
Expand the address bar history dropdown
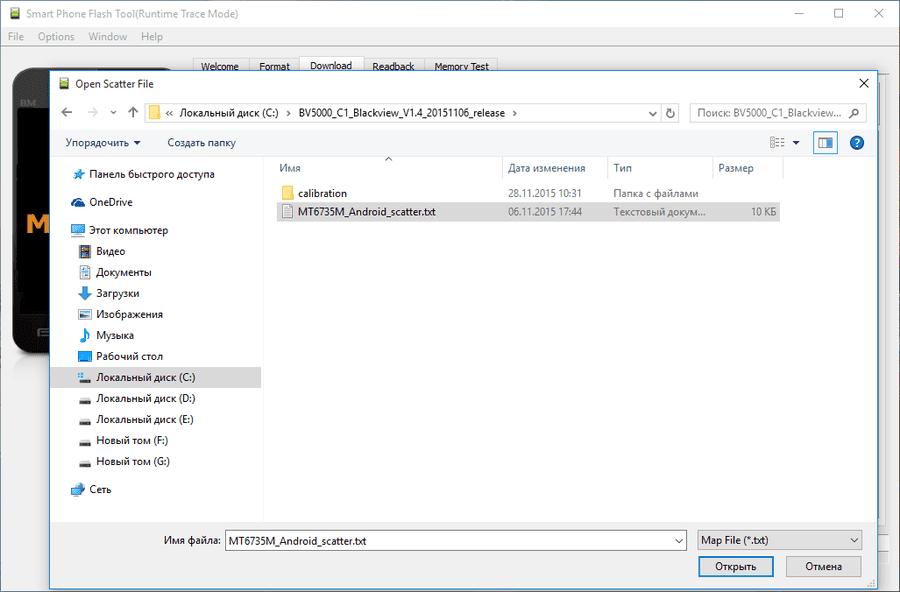click(653, 113)
